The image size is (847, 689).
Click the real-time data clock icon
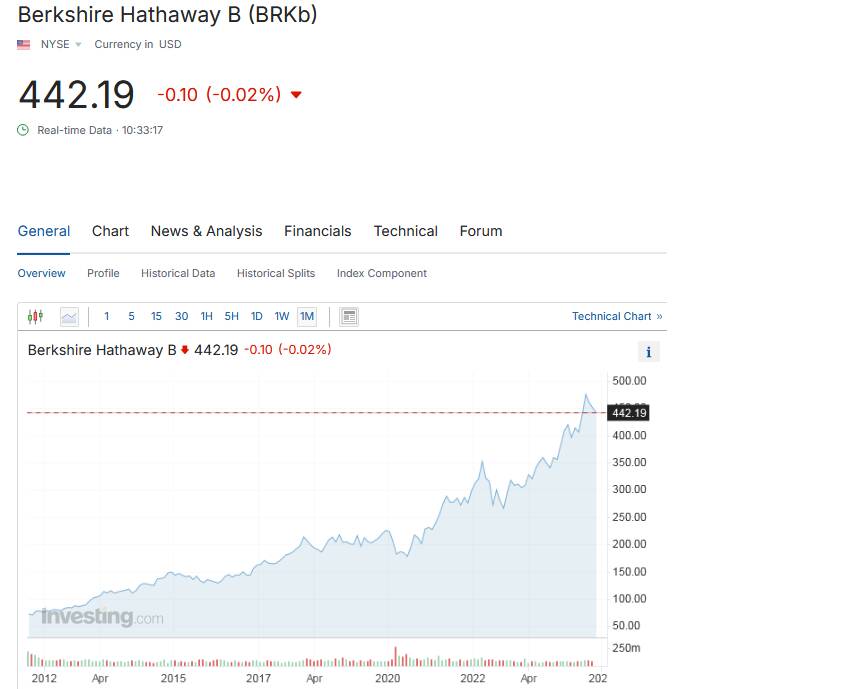click(x=21, y=129)
